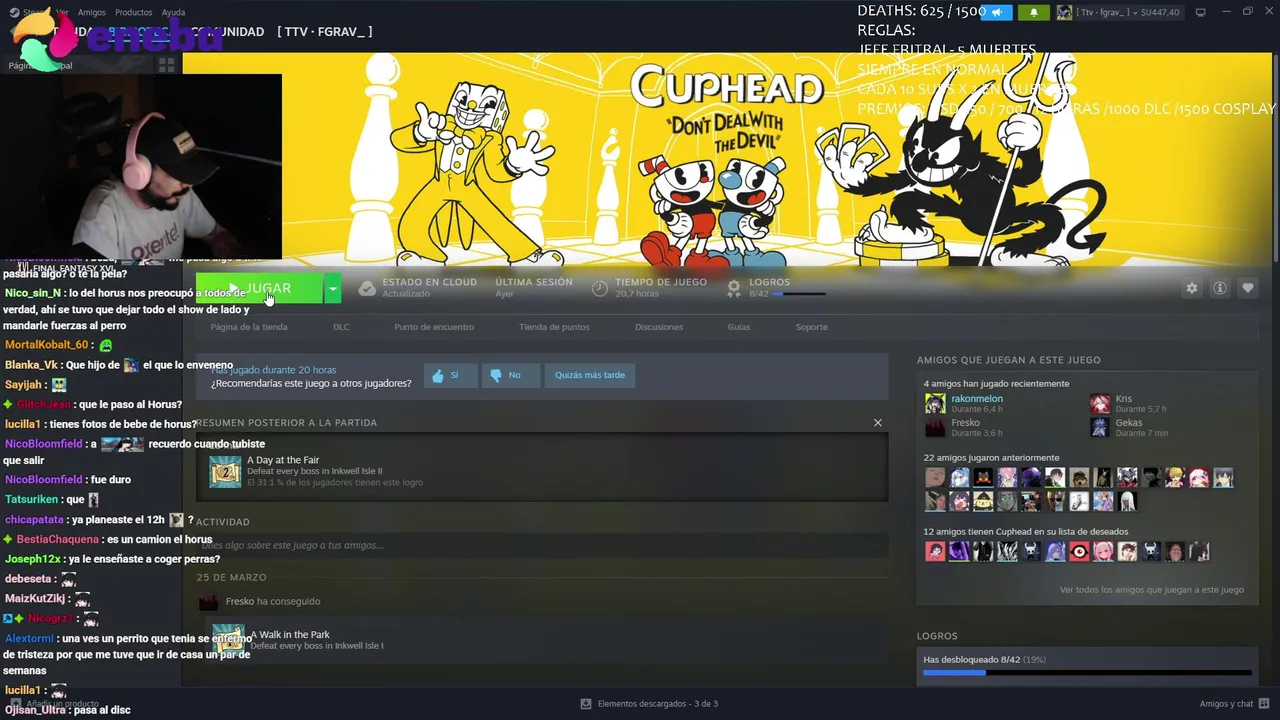Click Elementos descargados status text
Image resolution: width=1280 pixels, height=720 pixels.
tap(658, 704)
